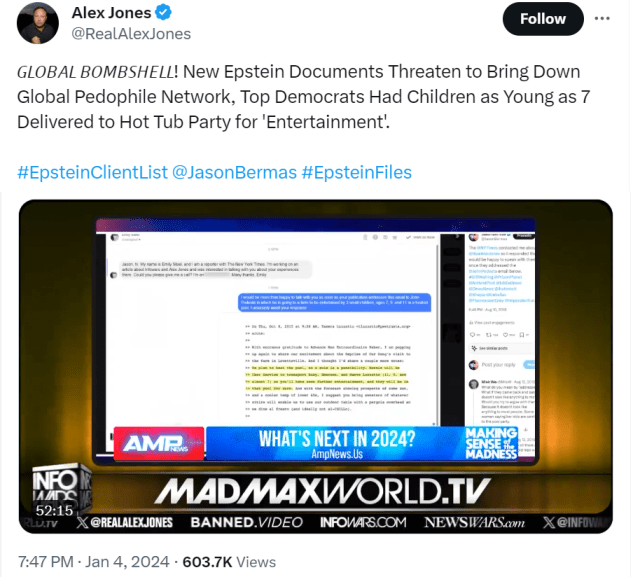Viewport: 640px width, 577px height.
Task: Click the blue verified badge
Action: (164, 13)
